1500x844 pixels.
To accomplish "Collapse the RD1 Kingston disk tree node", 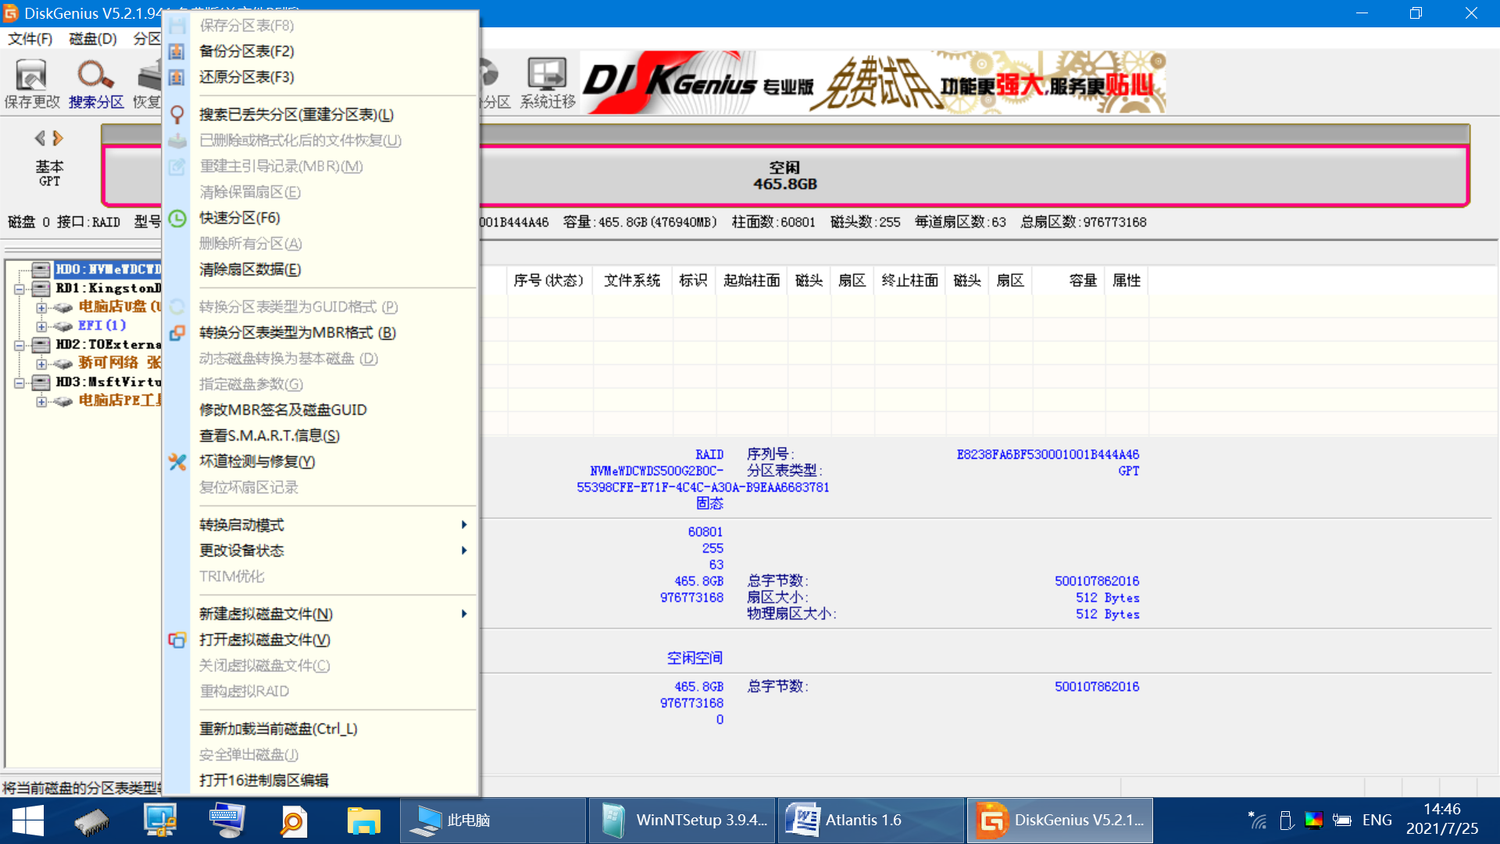I will tap(20, 288).
